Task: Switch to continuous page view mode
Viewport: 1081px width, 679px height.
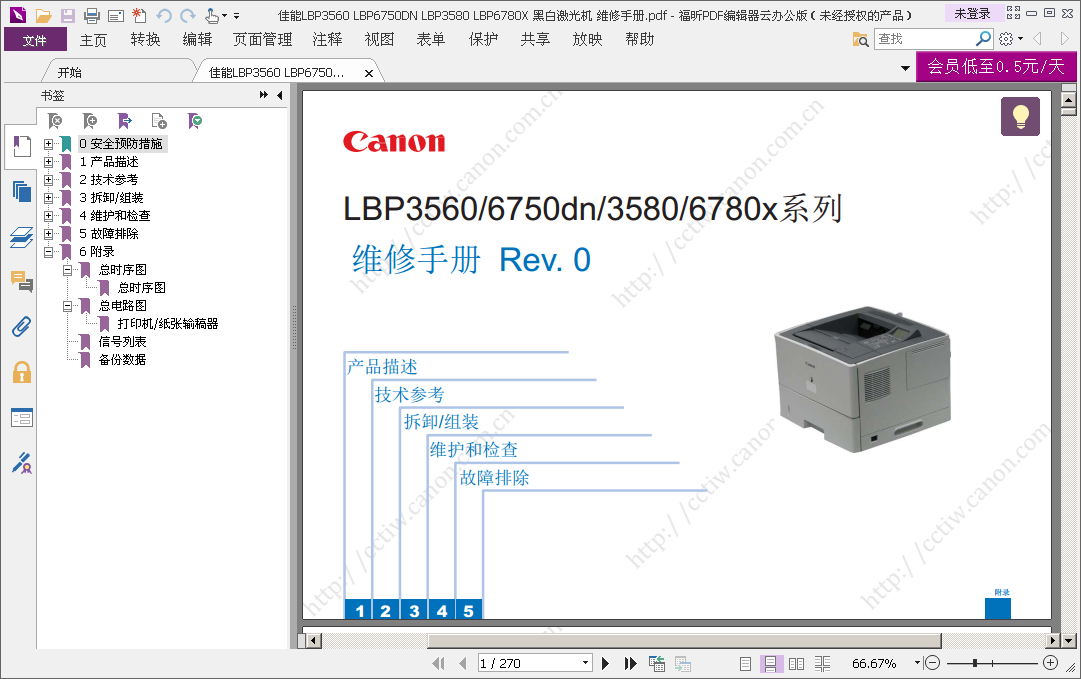Action: (769, 664)
